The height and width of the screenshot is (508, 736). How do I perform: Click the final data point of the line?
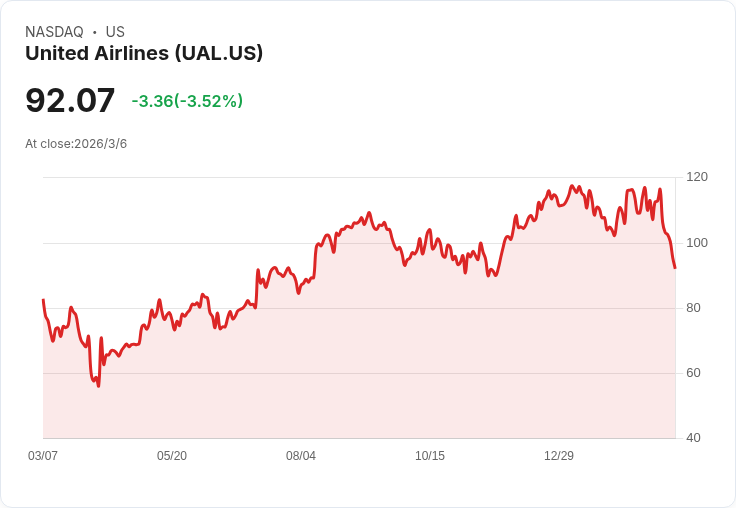click(x=675, y=268)
